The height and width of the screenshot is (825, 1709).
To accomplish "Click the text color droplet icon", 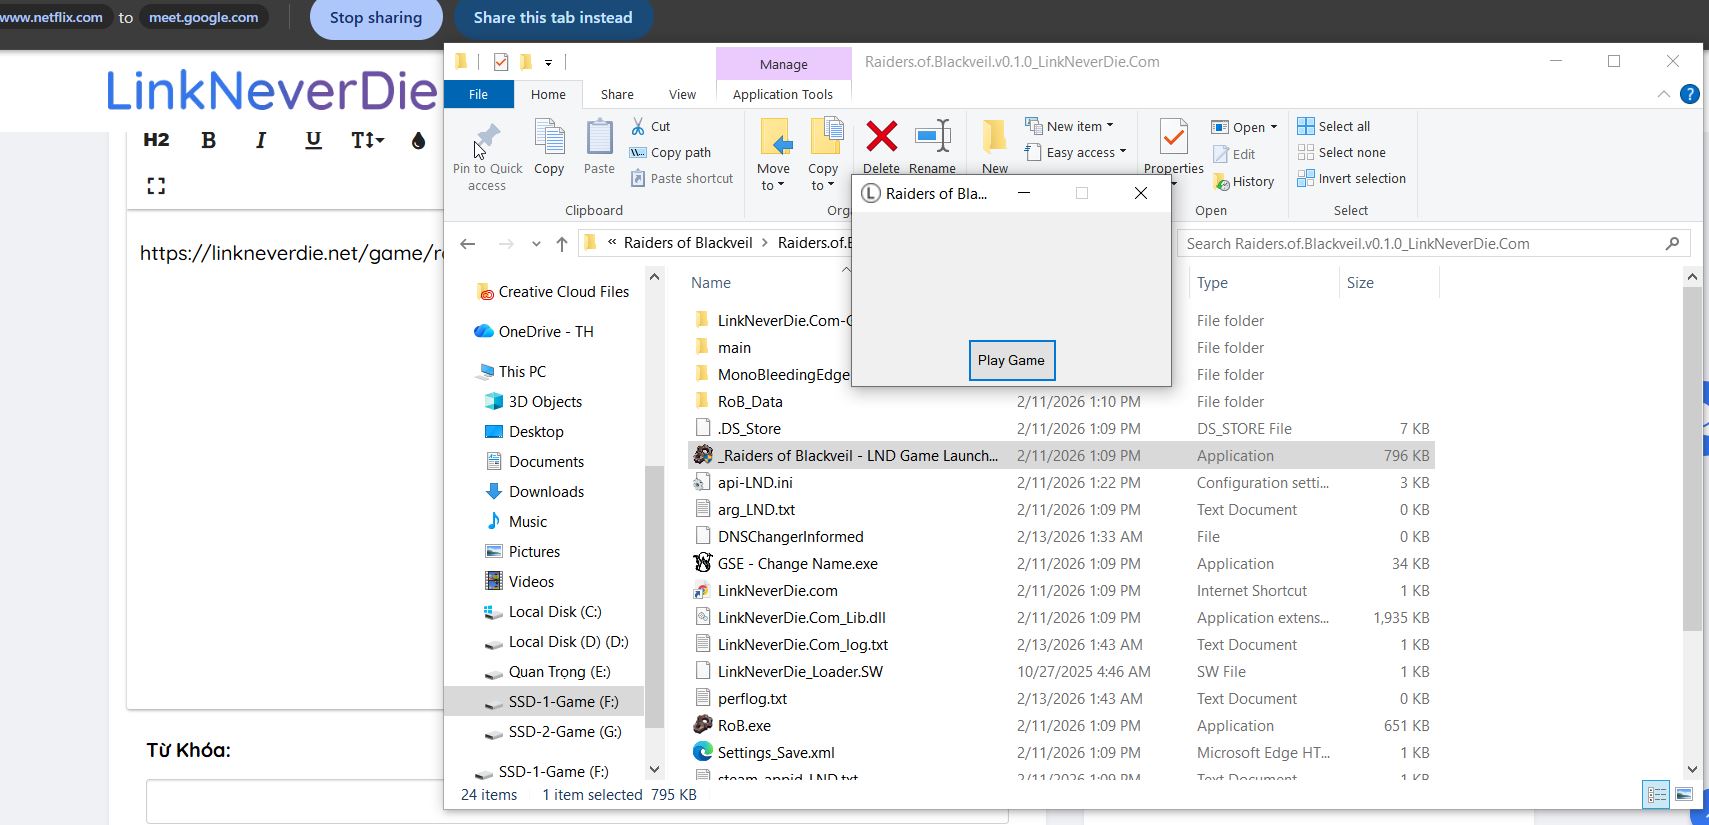I will tap(418, 140).
